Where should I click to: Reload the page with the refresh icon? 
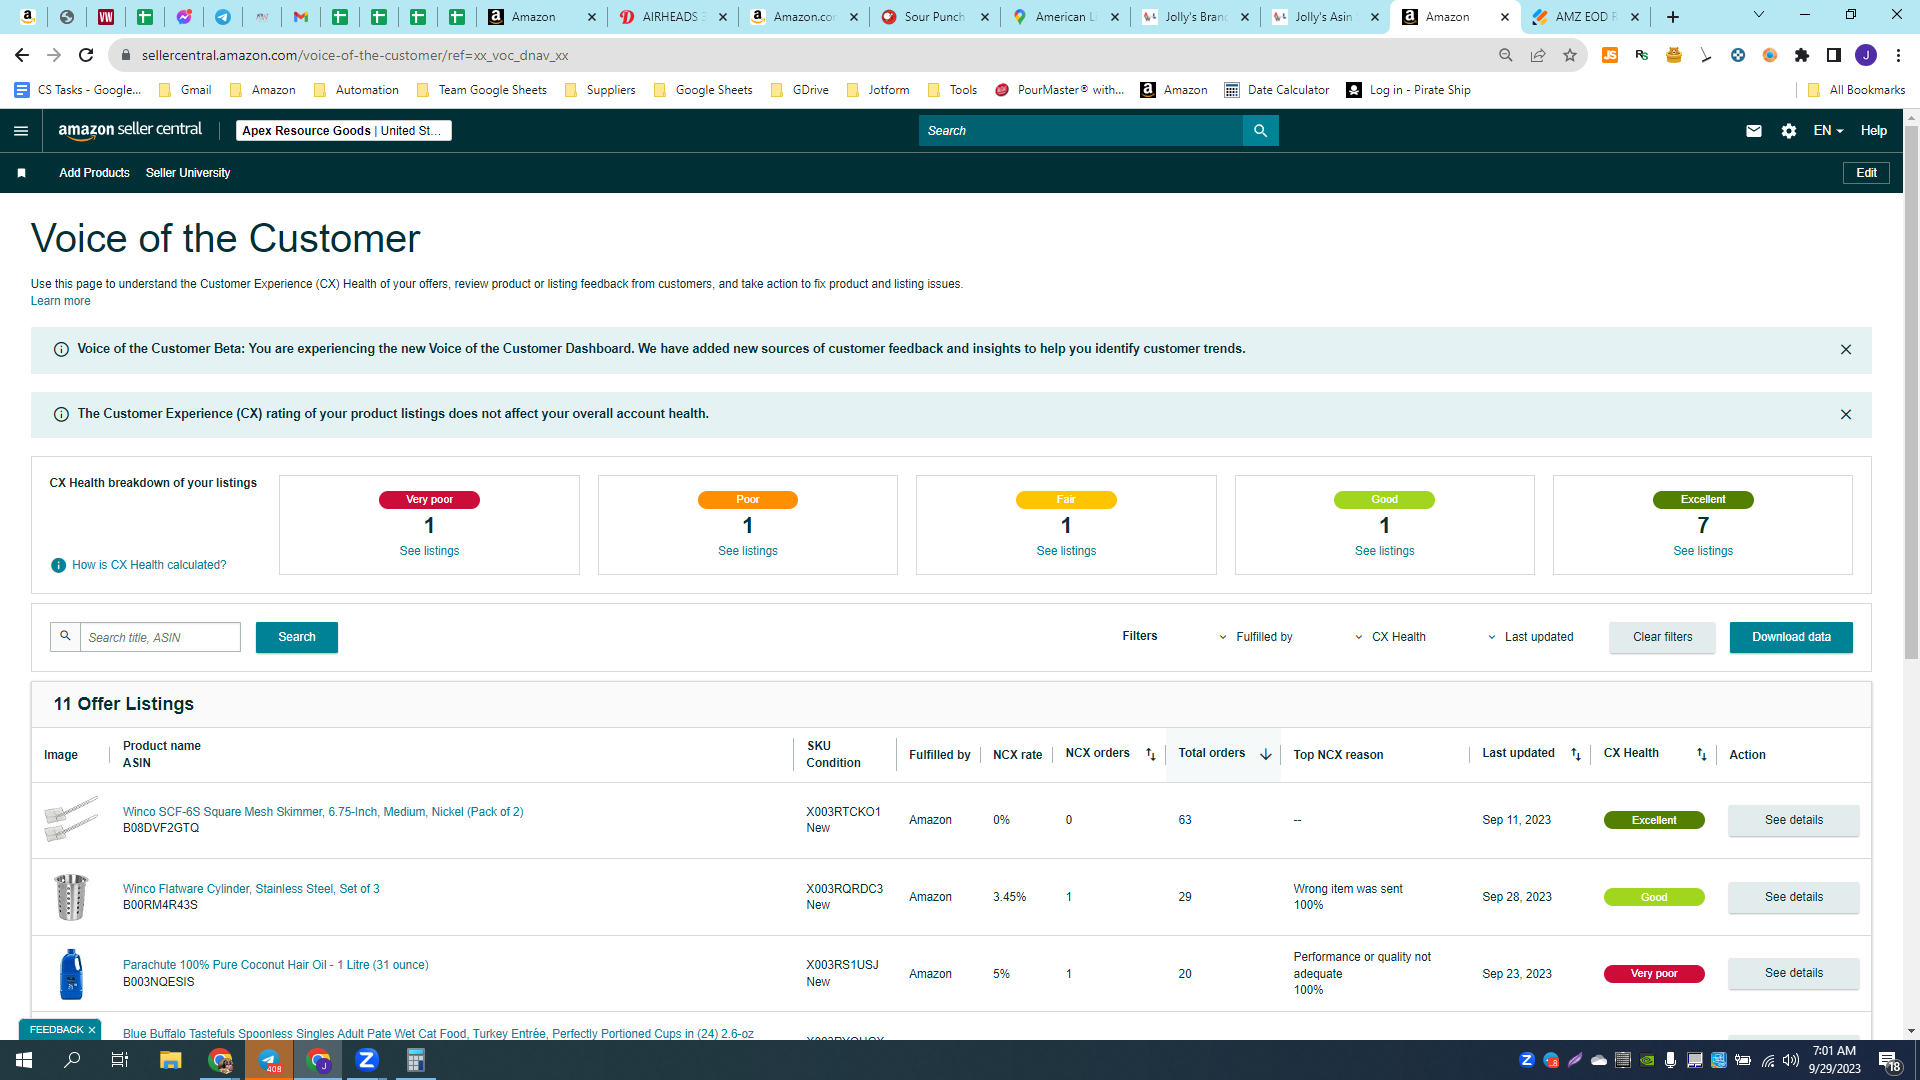(86, 55)
